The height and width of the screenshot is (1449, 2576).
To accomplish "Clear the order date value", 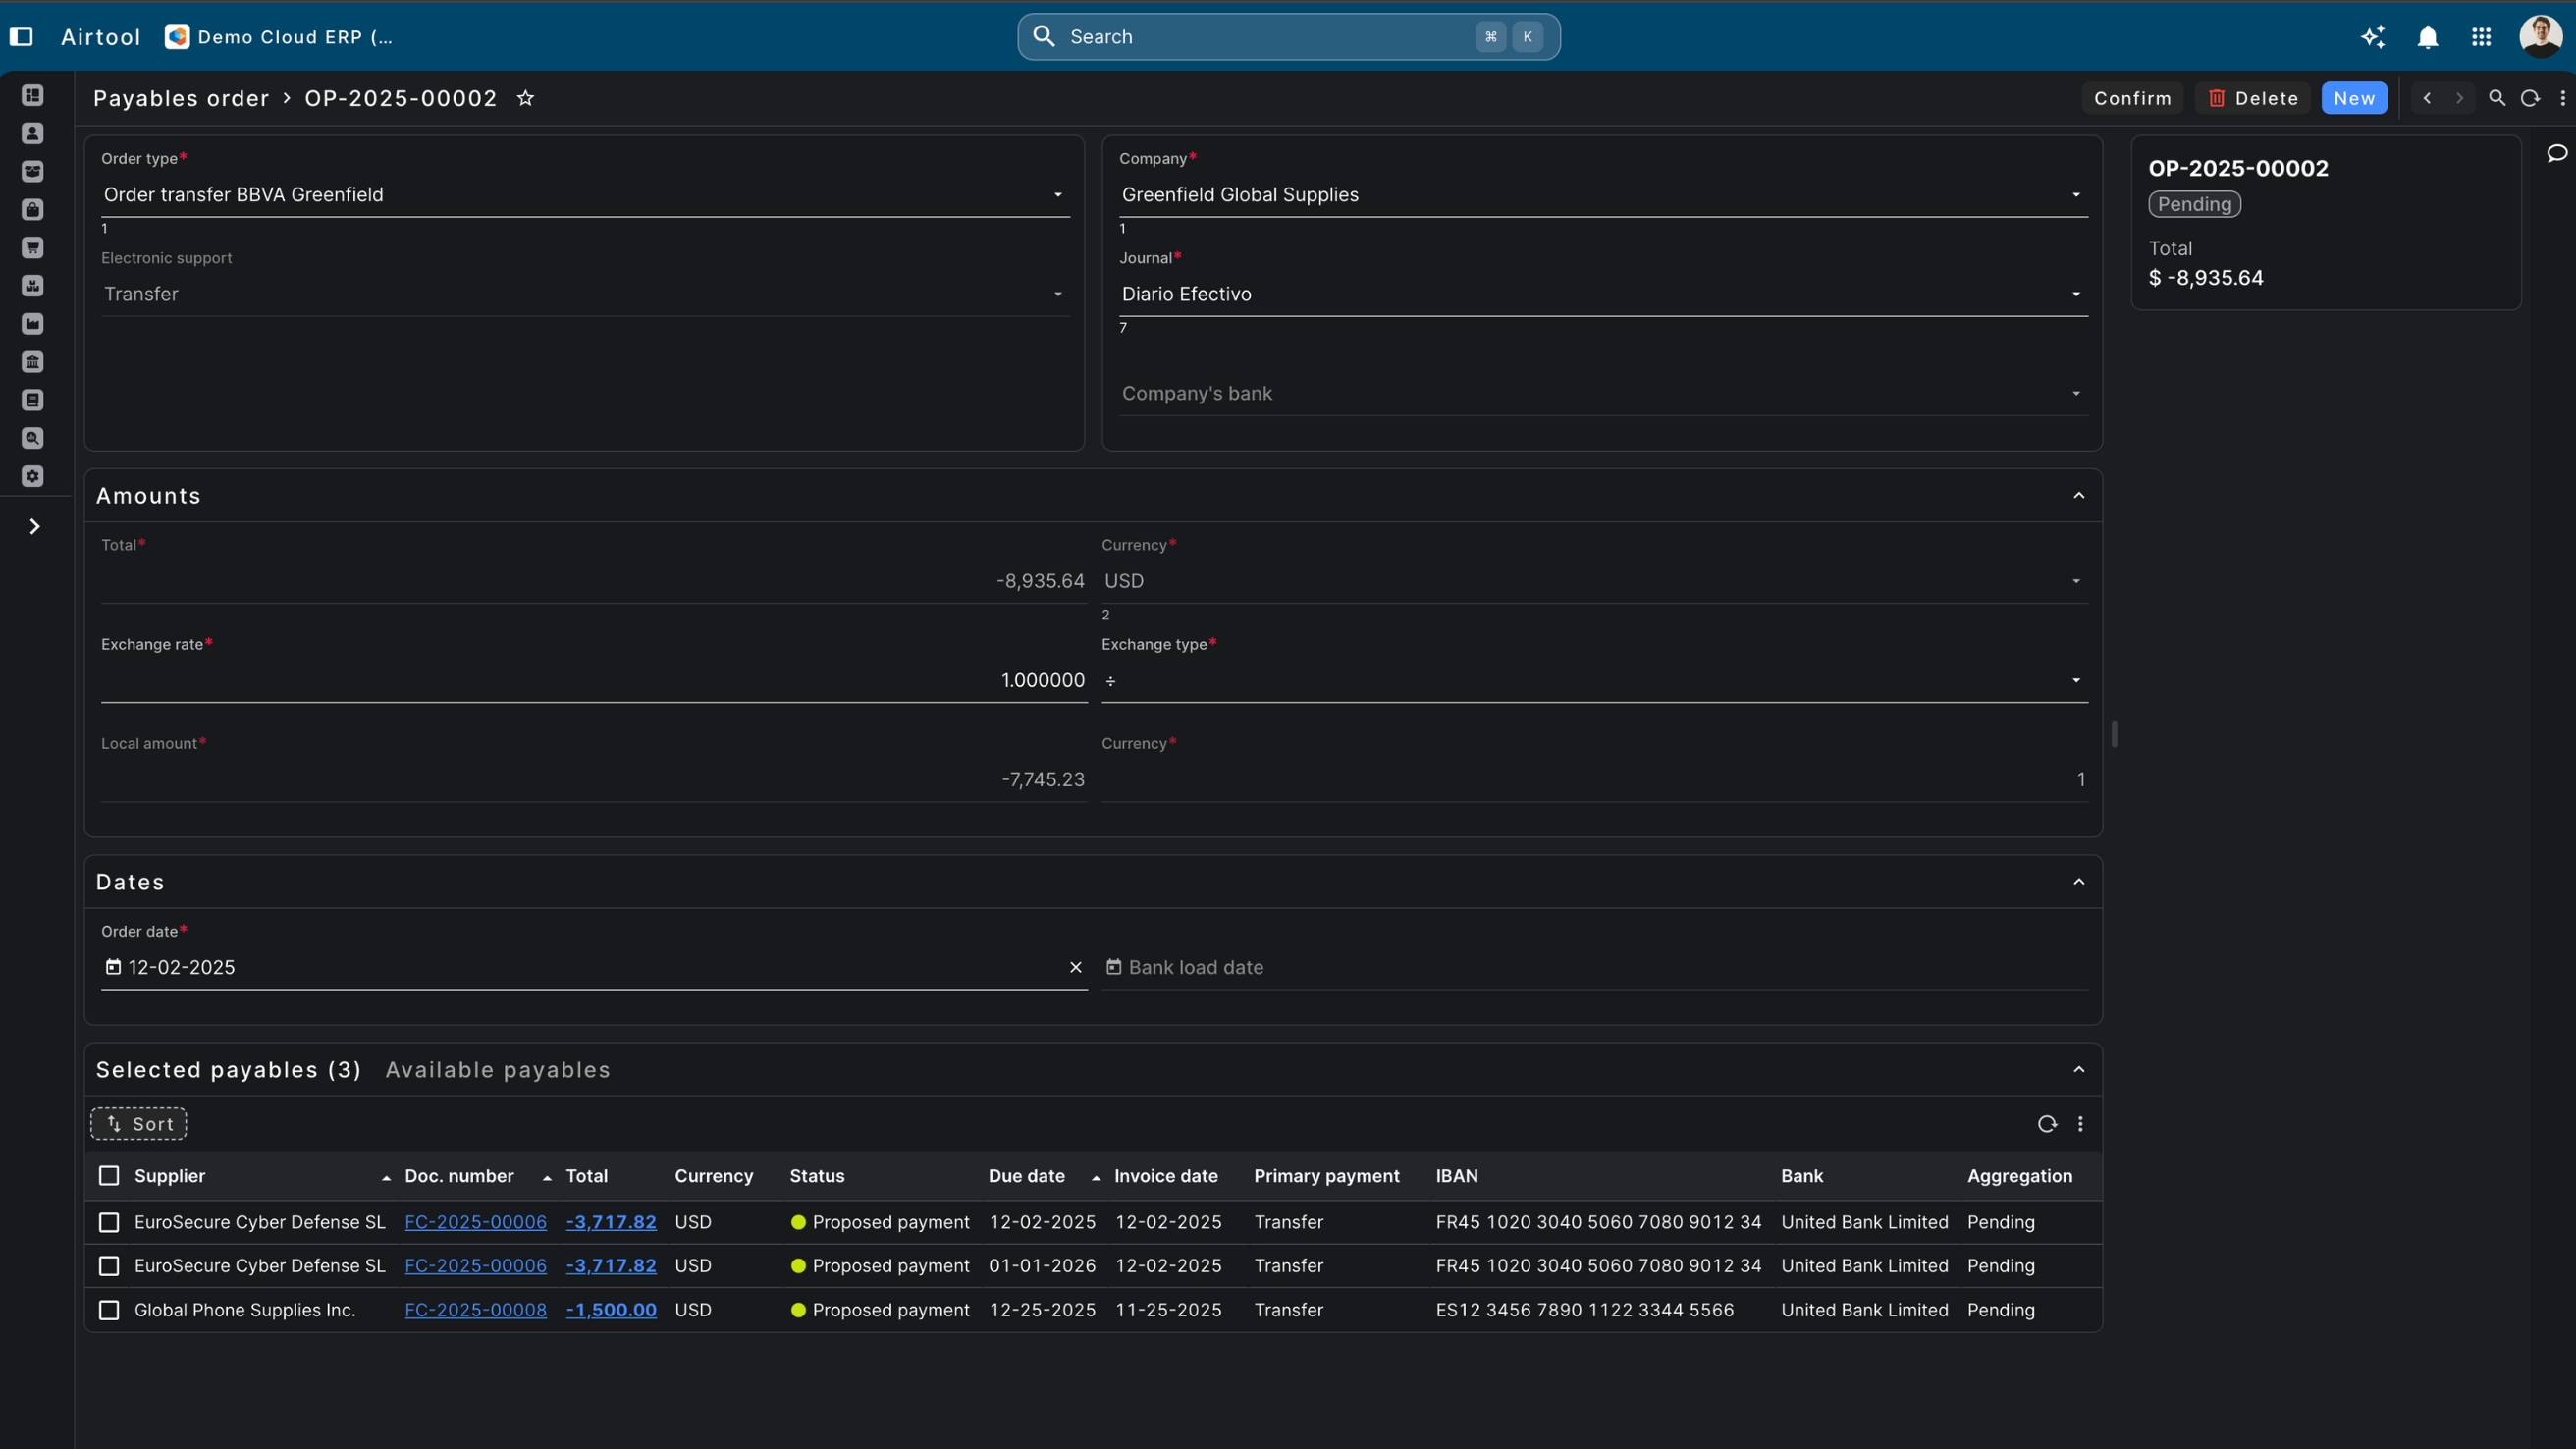I will point(1075,967).
